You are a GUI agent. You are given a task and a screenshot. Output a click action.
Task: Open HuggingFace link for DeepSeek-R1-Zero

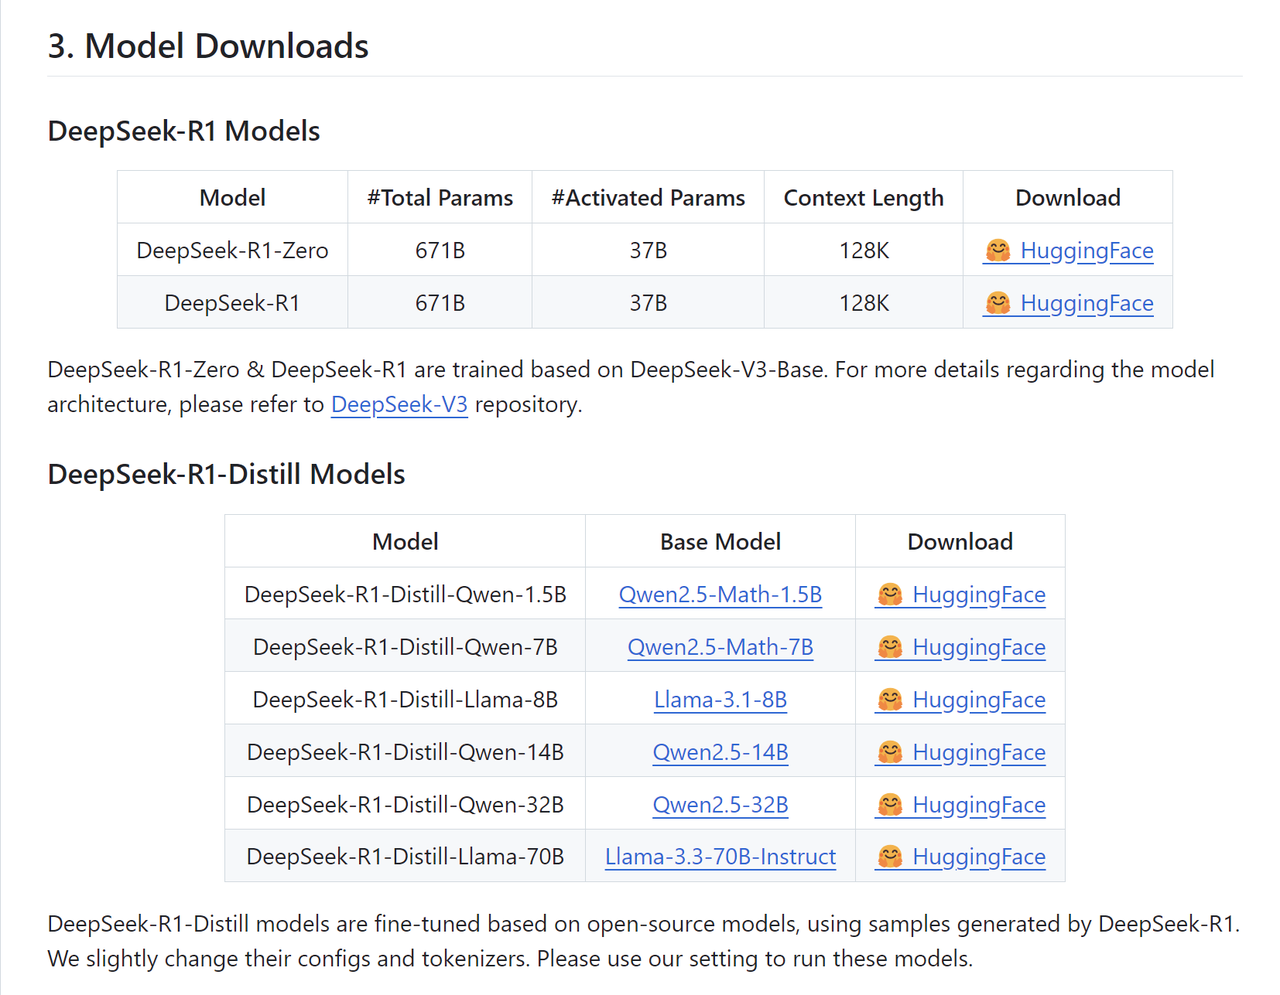(1068, 250)
